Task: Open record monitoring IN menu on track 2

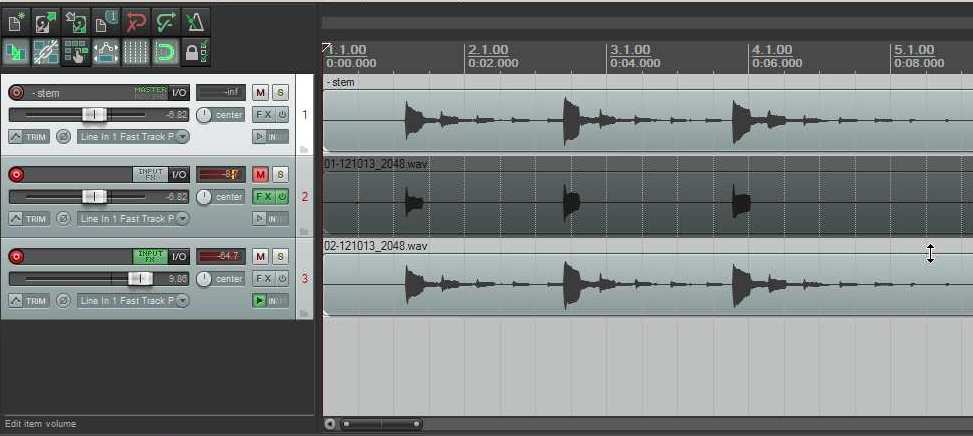Action: 271,218
